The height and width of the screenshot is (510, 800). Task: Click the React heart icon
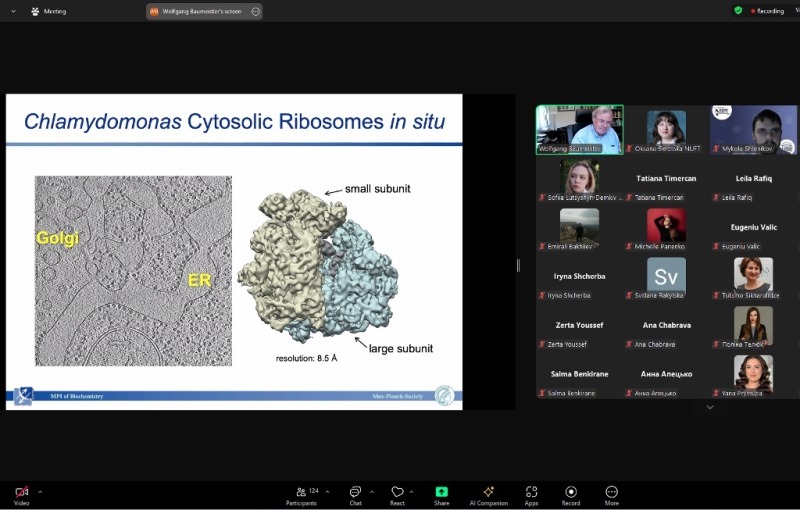[397, 492]
